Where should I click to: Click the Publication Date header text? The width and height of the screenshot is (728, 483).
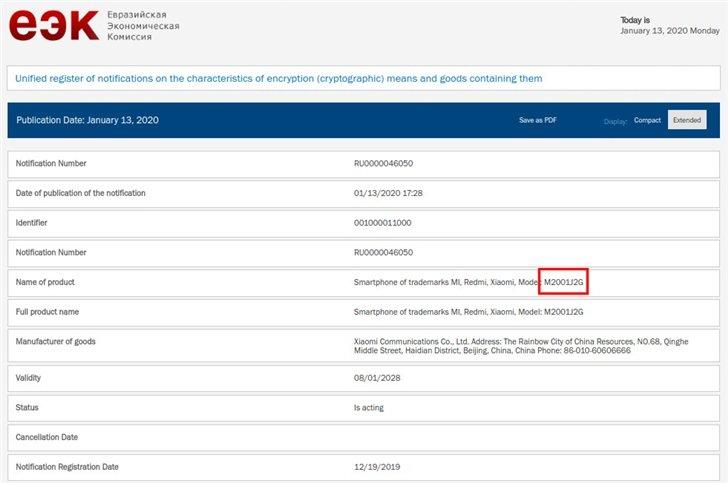click(x=87, y=120)
